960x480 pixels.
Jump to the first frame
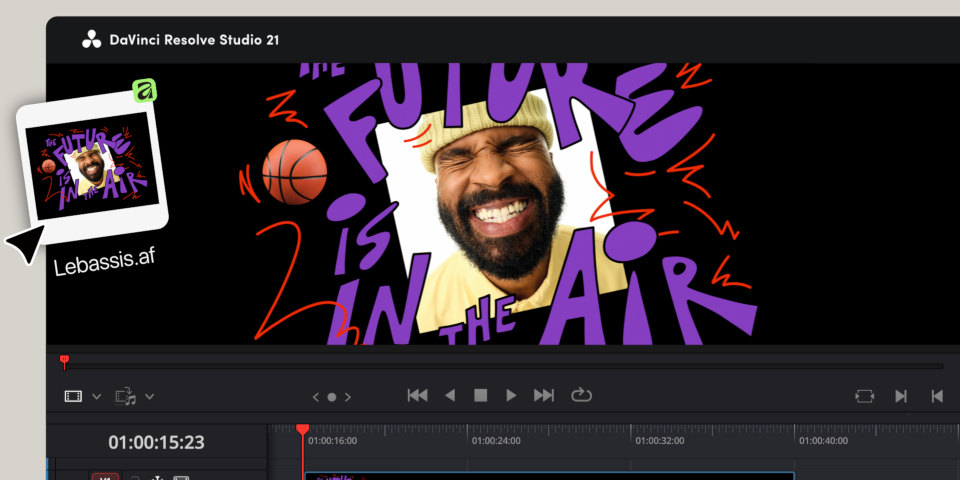coord(417,396)
